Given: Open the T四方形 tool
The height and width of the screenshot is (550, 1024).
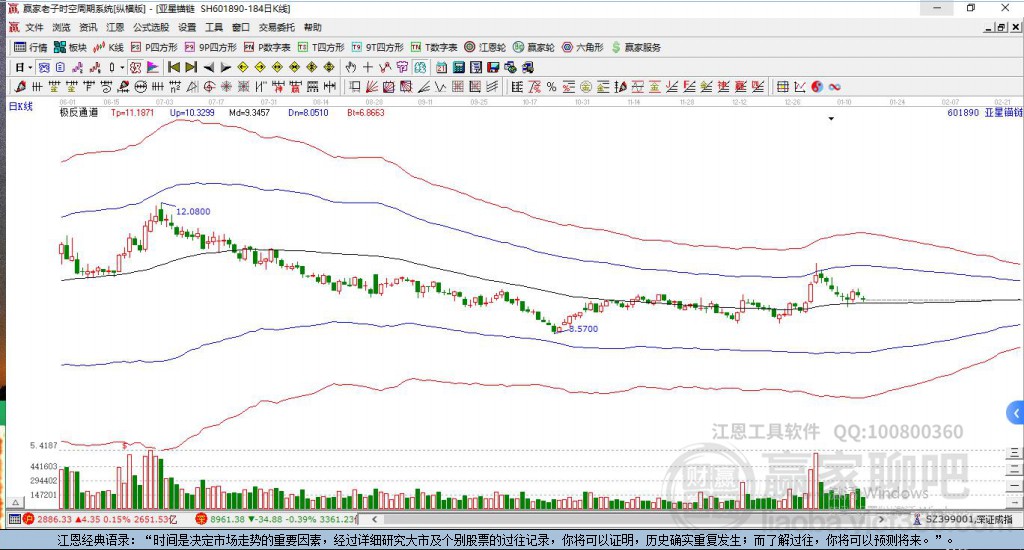Looking at the screenshot, I should point(321,47).
